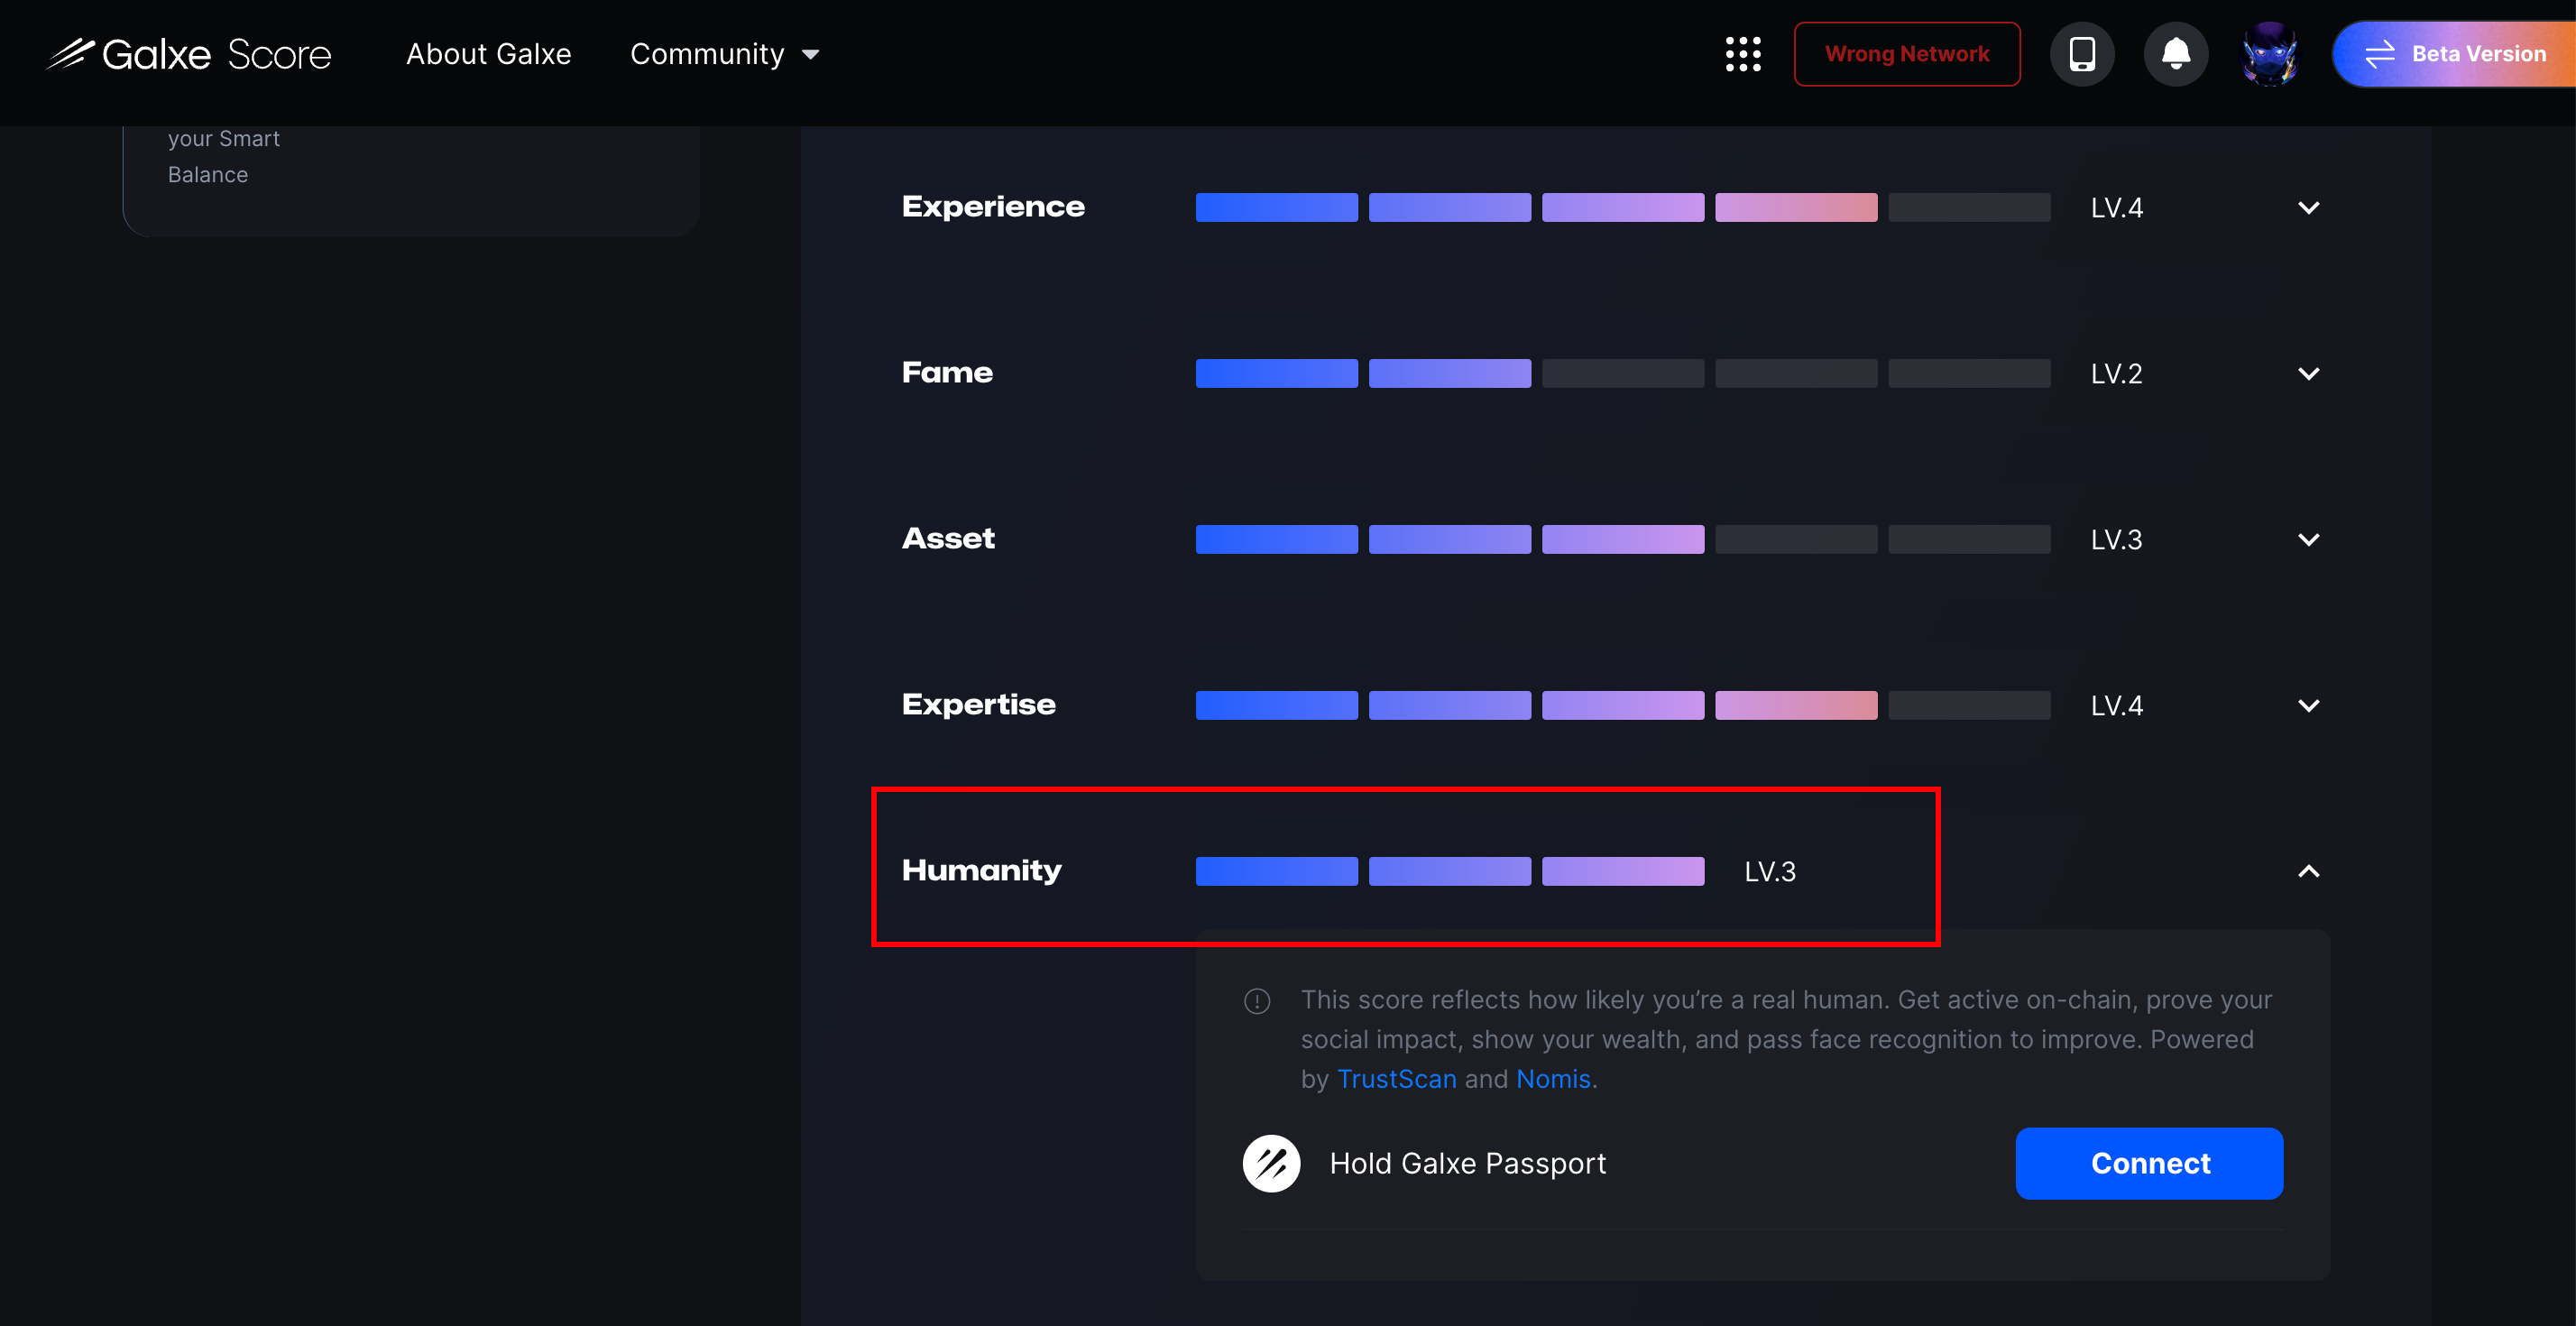Image resolution: width=2576 pixels, height=1326 pixels.
Task: Open the apps grid menu icon
Action: [1743, 54]
